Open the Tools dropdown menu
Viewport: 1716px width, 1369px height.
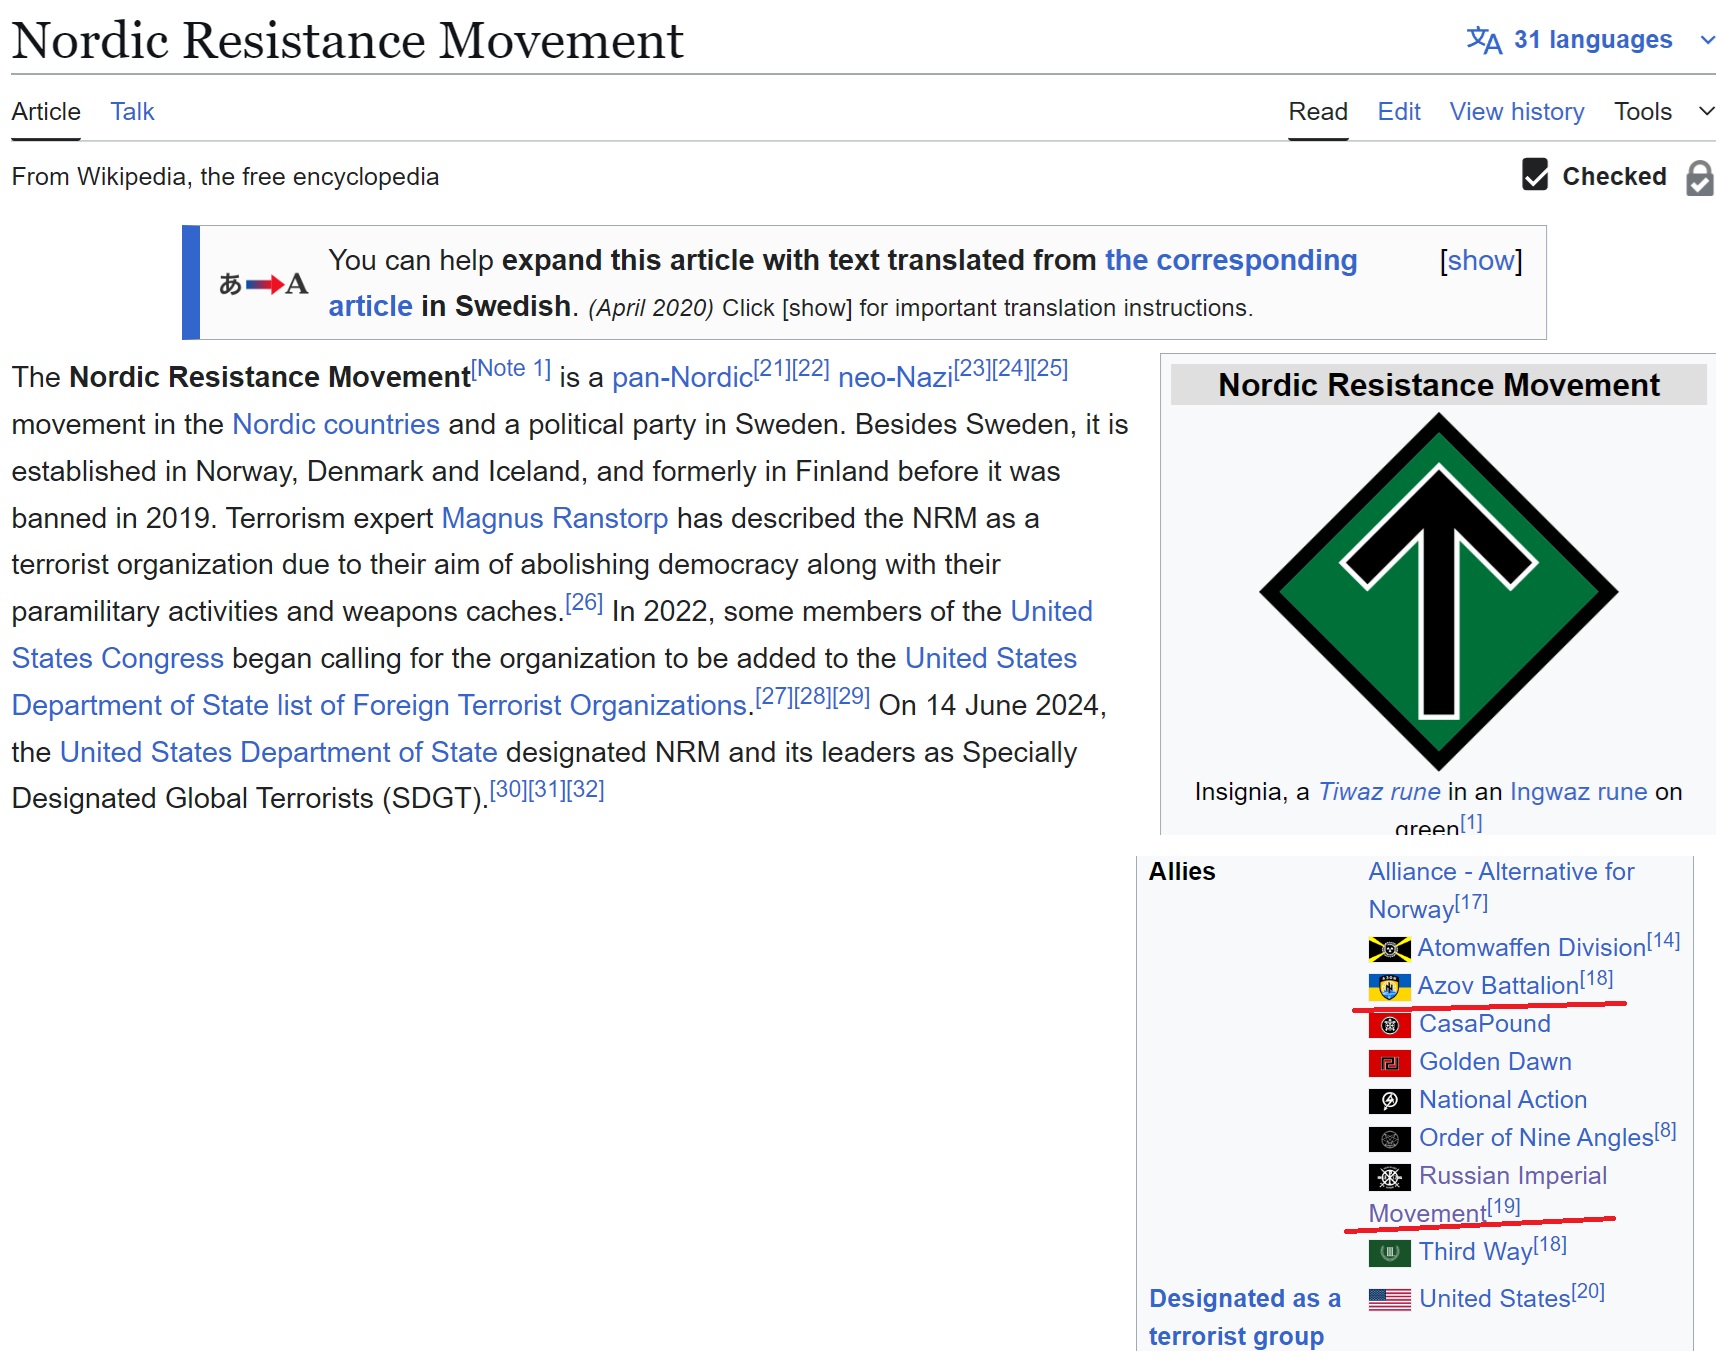tap(1663, 111)
